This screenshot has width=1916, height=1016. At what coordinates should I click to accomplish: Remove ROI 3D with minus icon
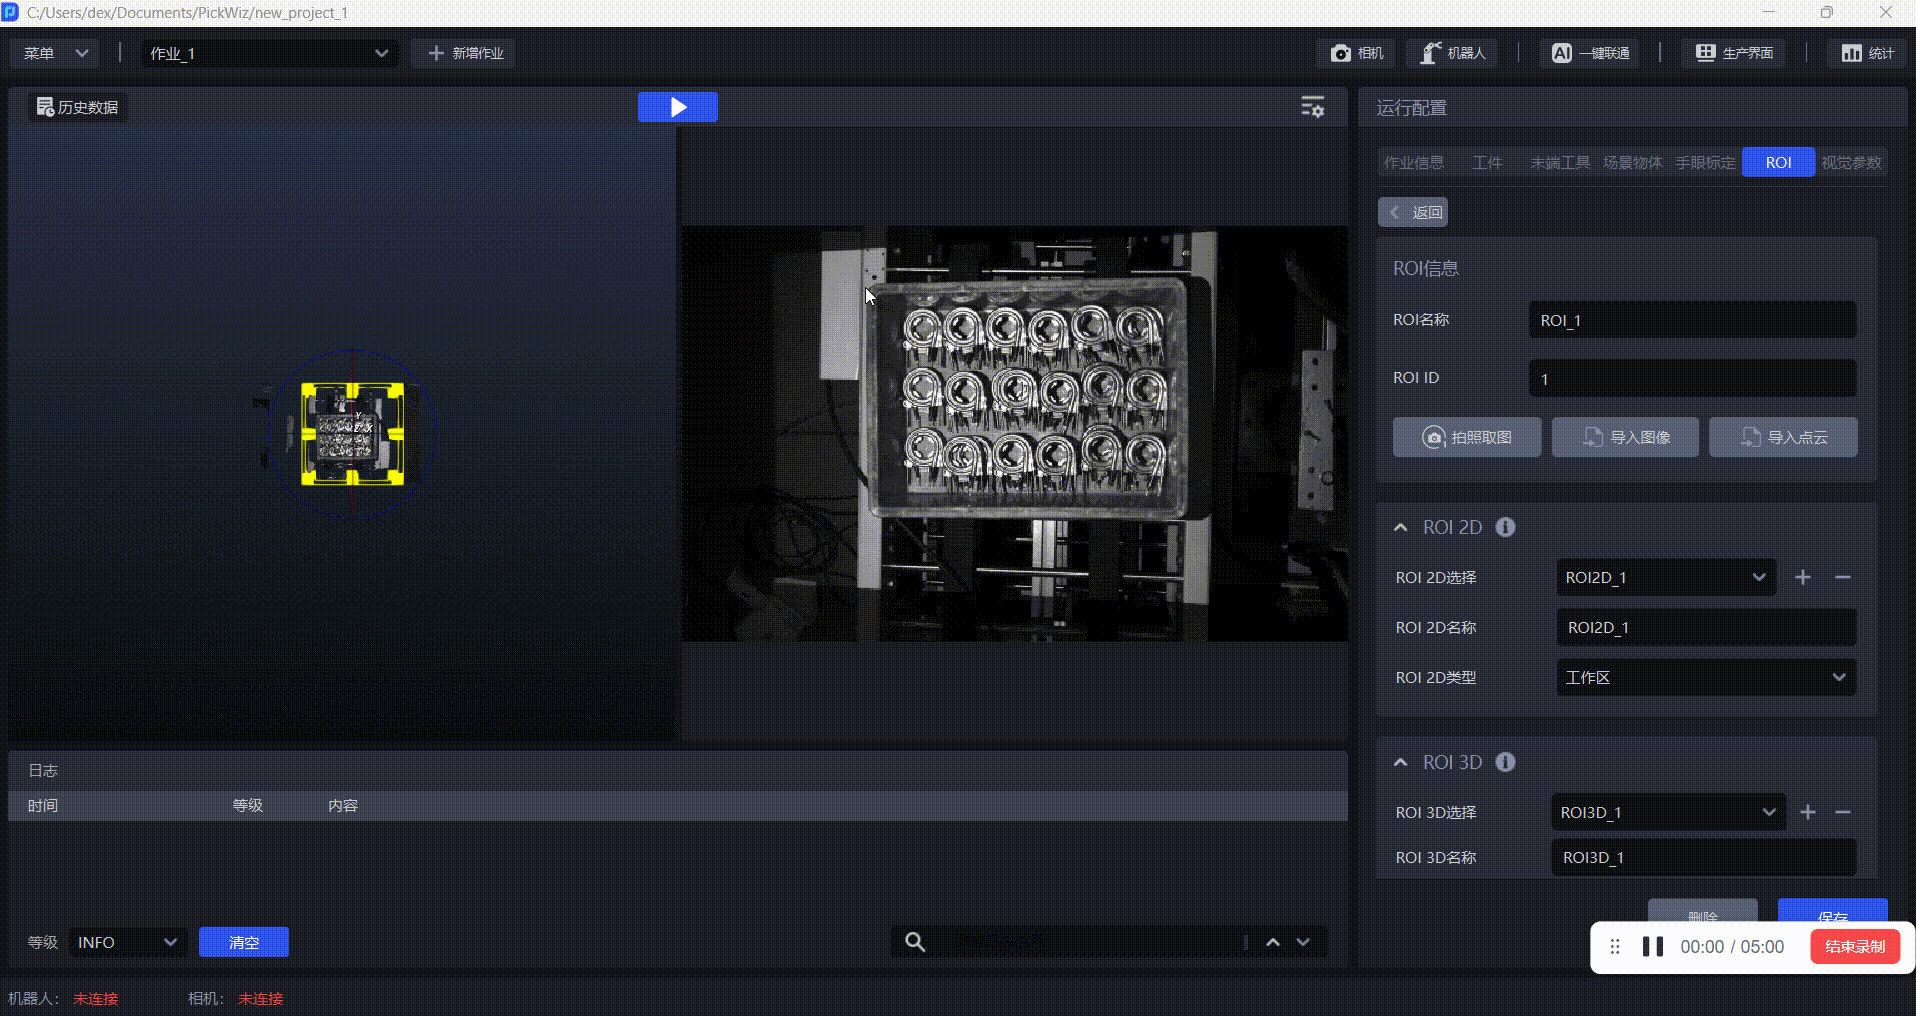pyautogui.click(x=1843, y=812)
